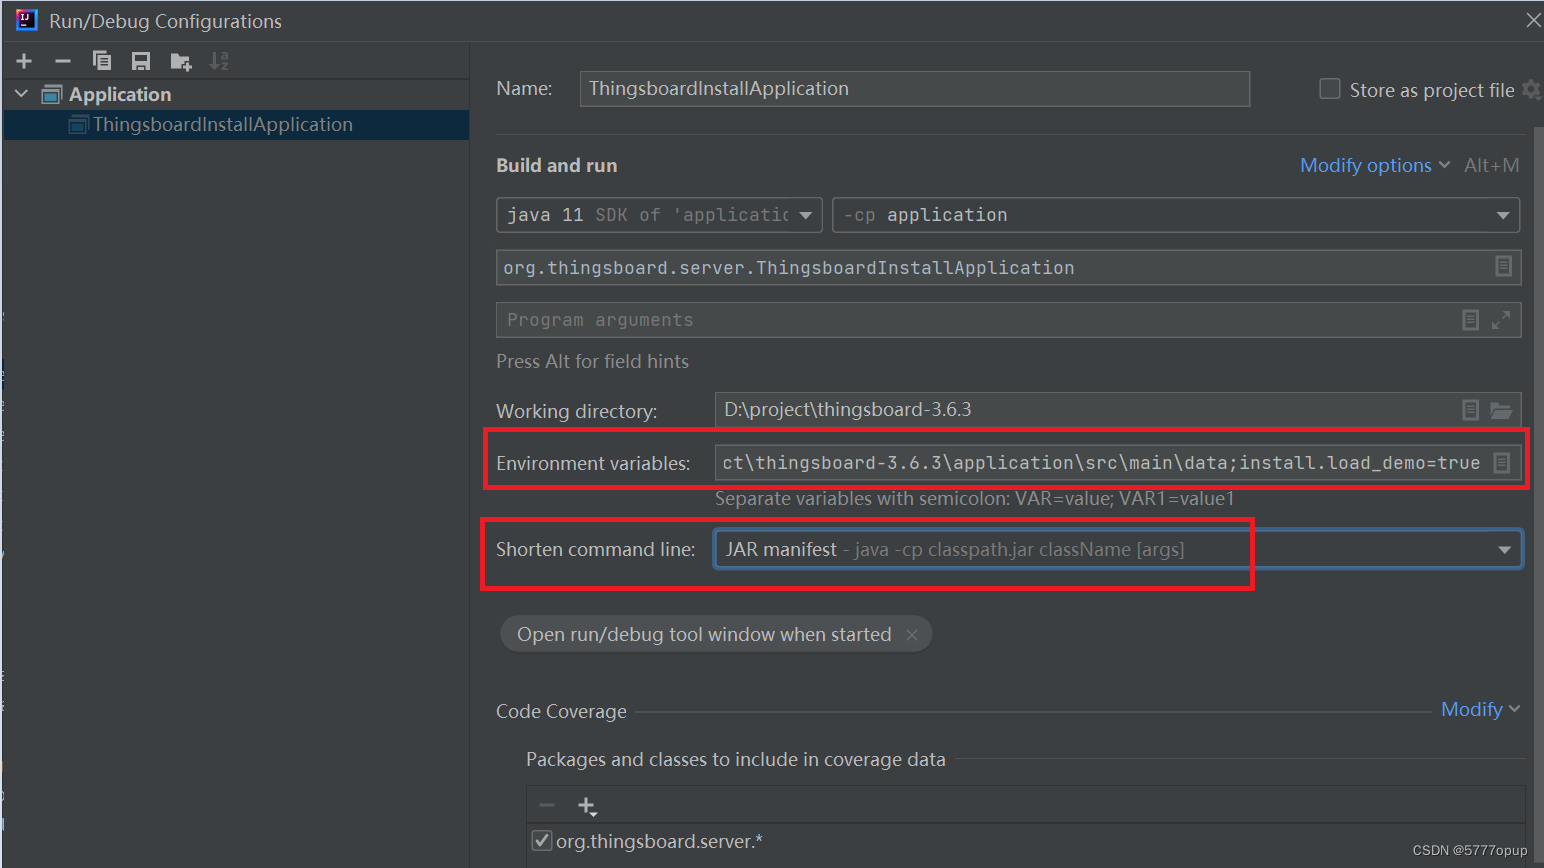The height and width of the screenshot is (868, 1544).
Task: Open the gear settings for project file storage
Action: pyautogui.click(x=1531, y=89)
